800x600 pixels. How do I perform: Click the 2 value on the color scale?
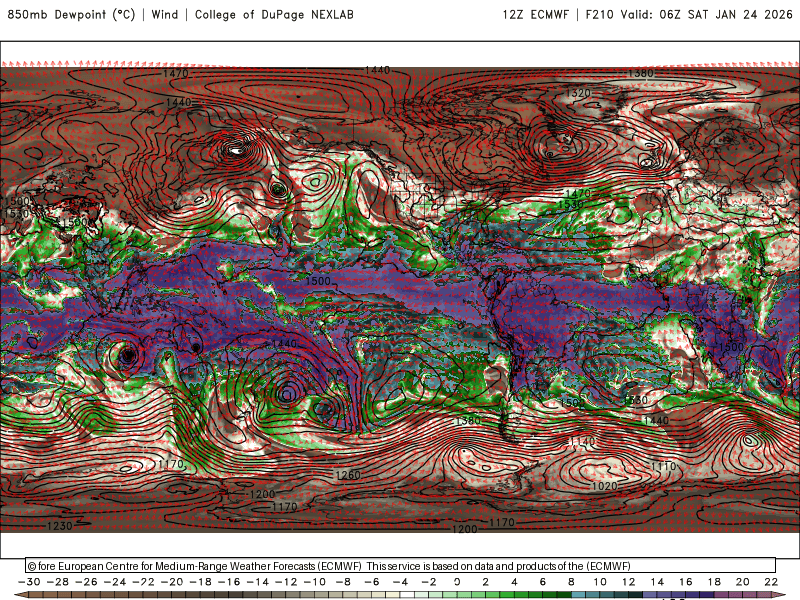[486, 582]
